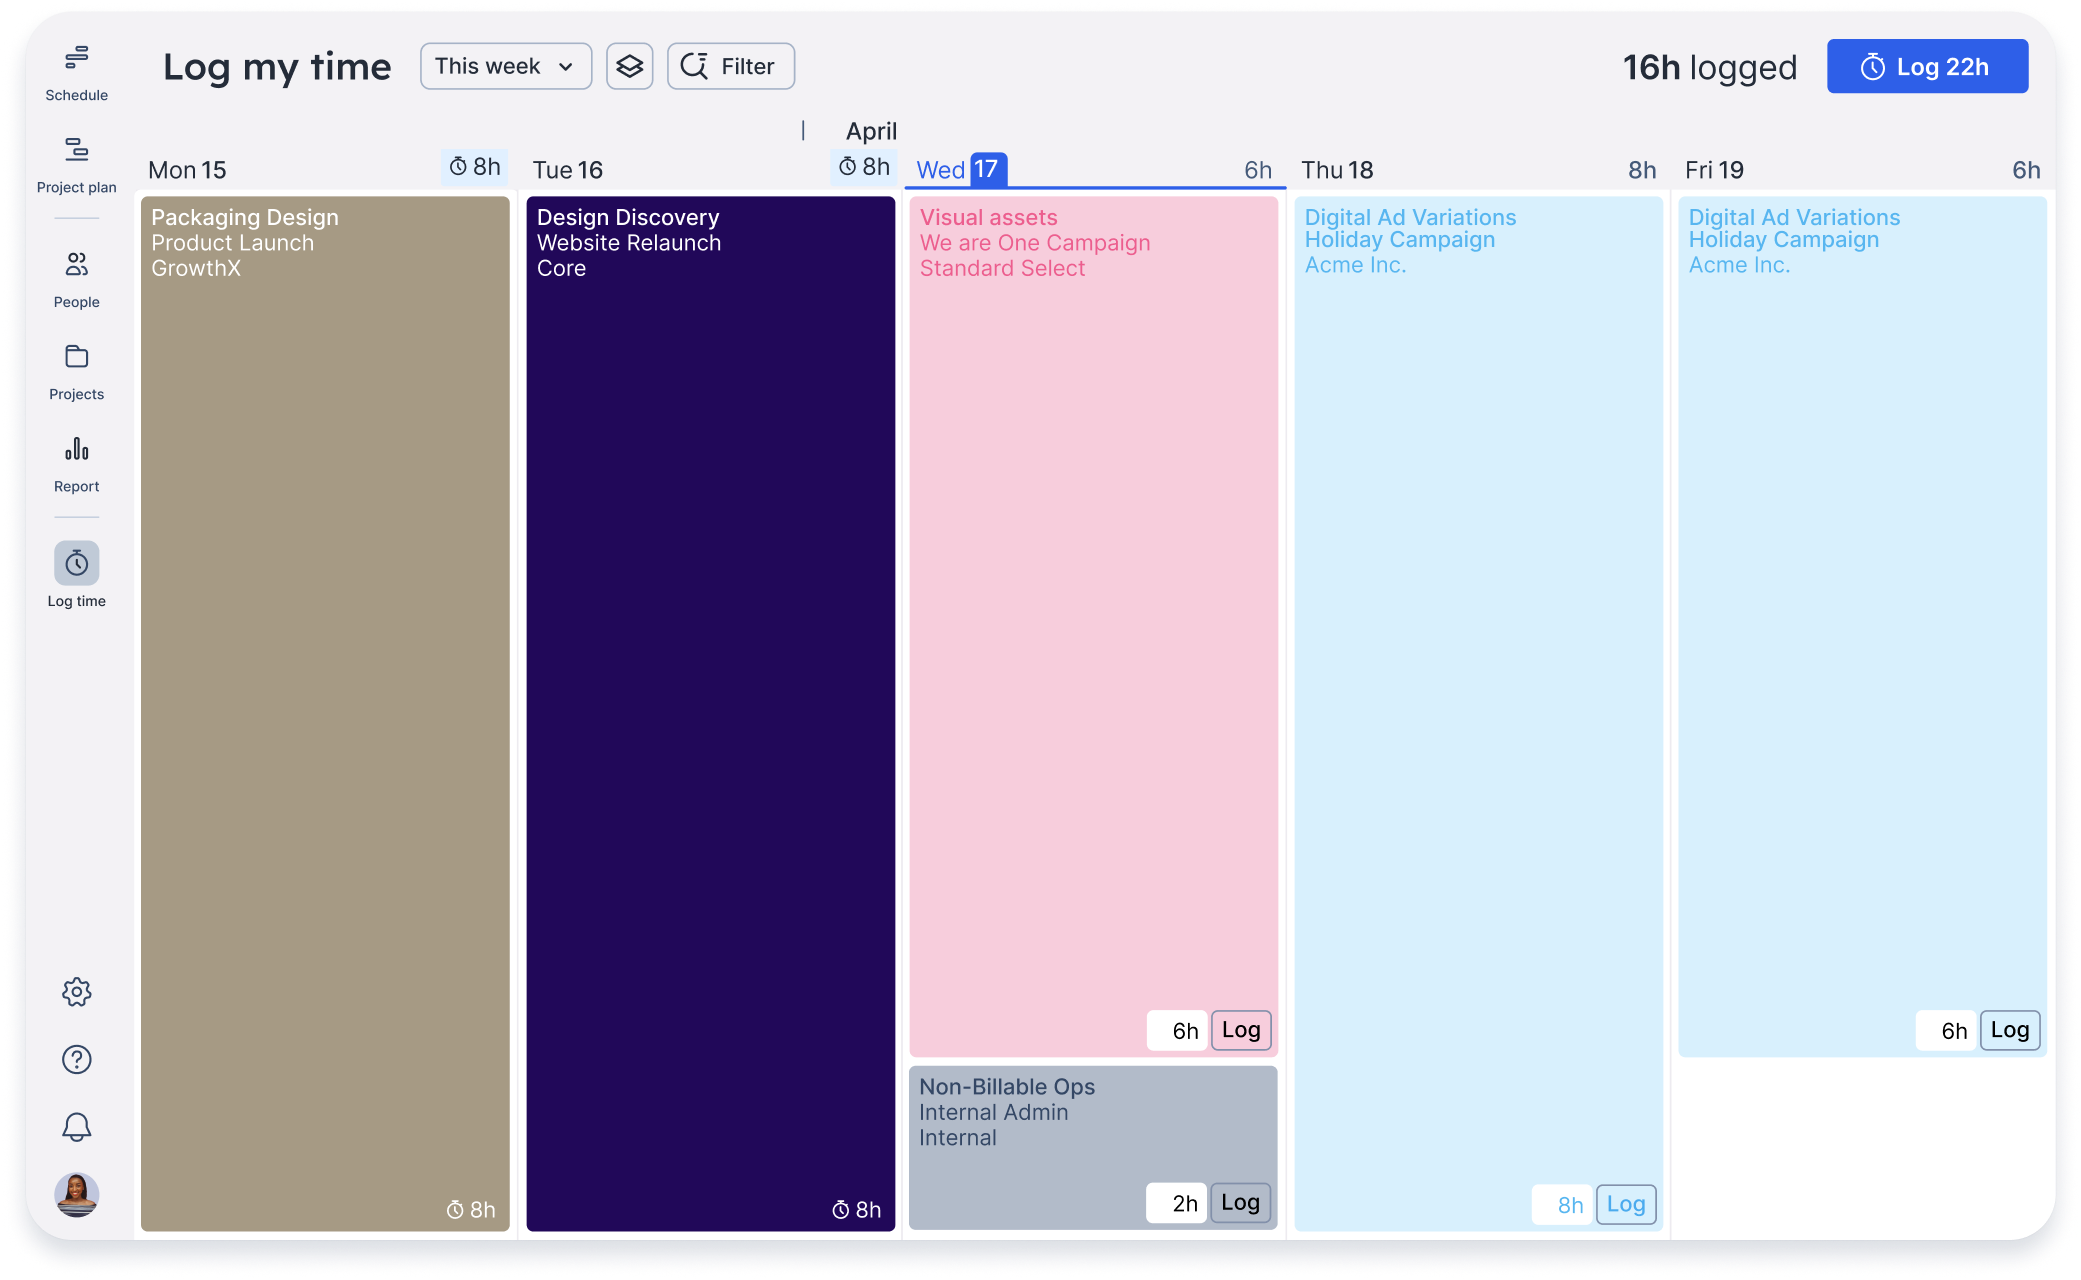
Task: Edit the 6h field on Friday's entry
Action: click(x=1946, y=1031)
